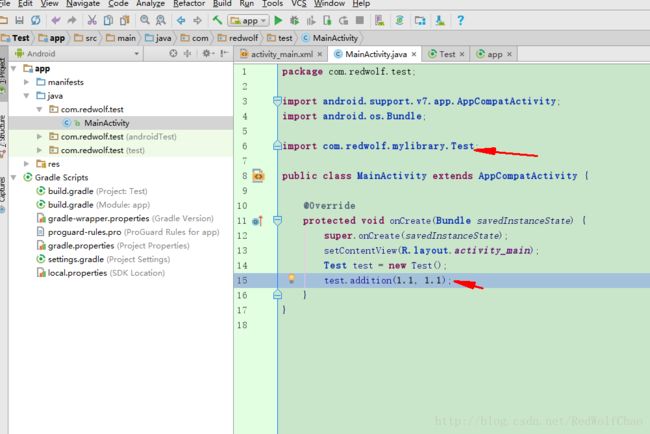The width and height of the screenshot is (650, 434).
Task: Click the Undo arrow icon
Action: (56, 20)
